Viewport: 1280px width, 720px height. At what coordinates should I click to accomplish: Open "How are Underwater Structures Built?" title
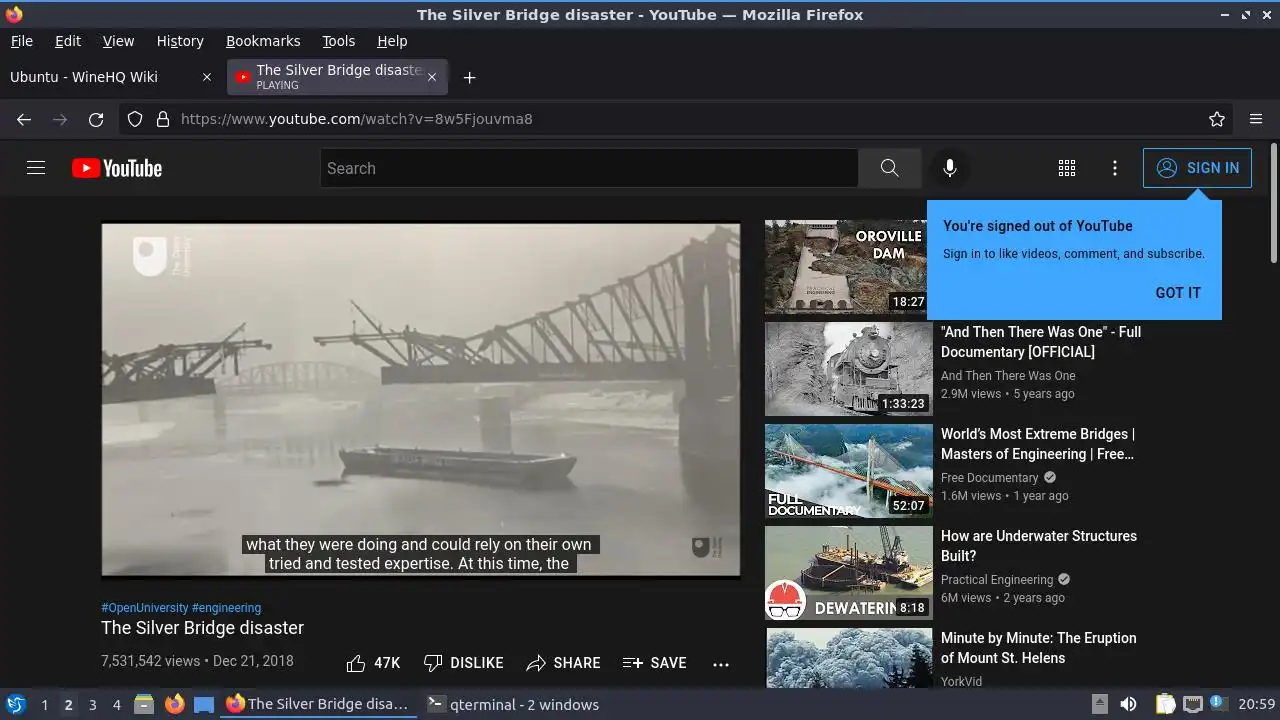1039,546
